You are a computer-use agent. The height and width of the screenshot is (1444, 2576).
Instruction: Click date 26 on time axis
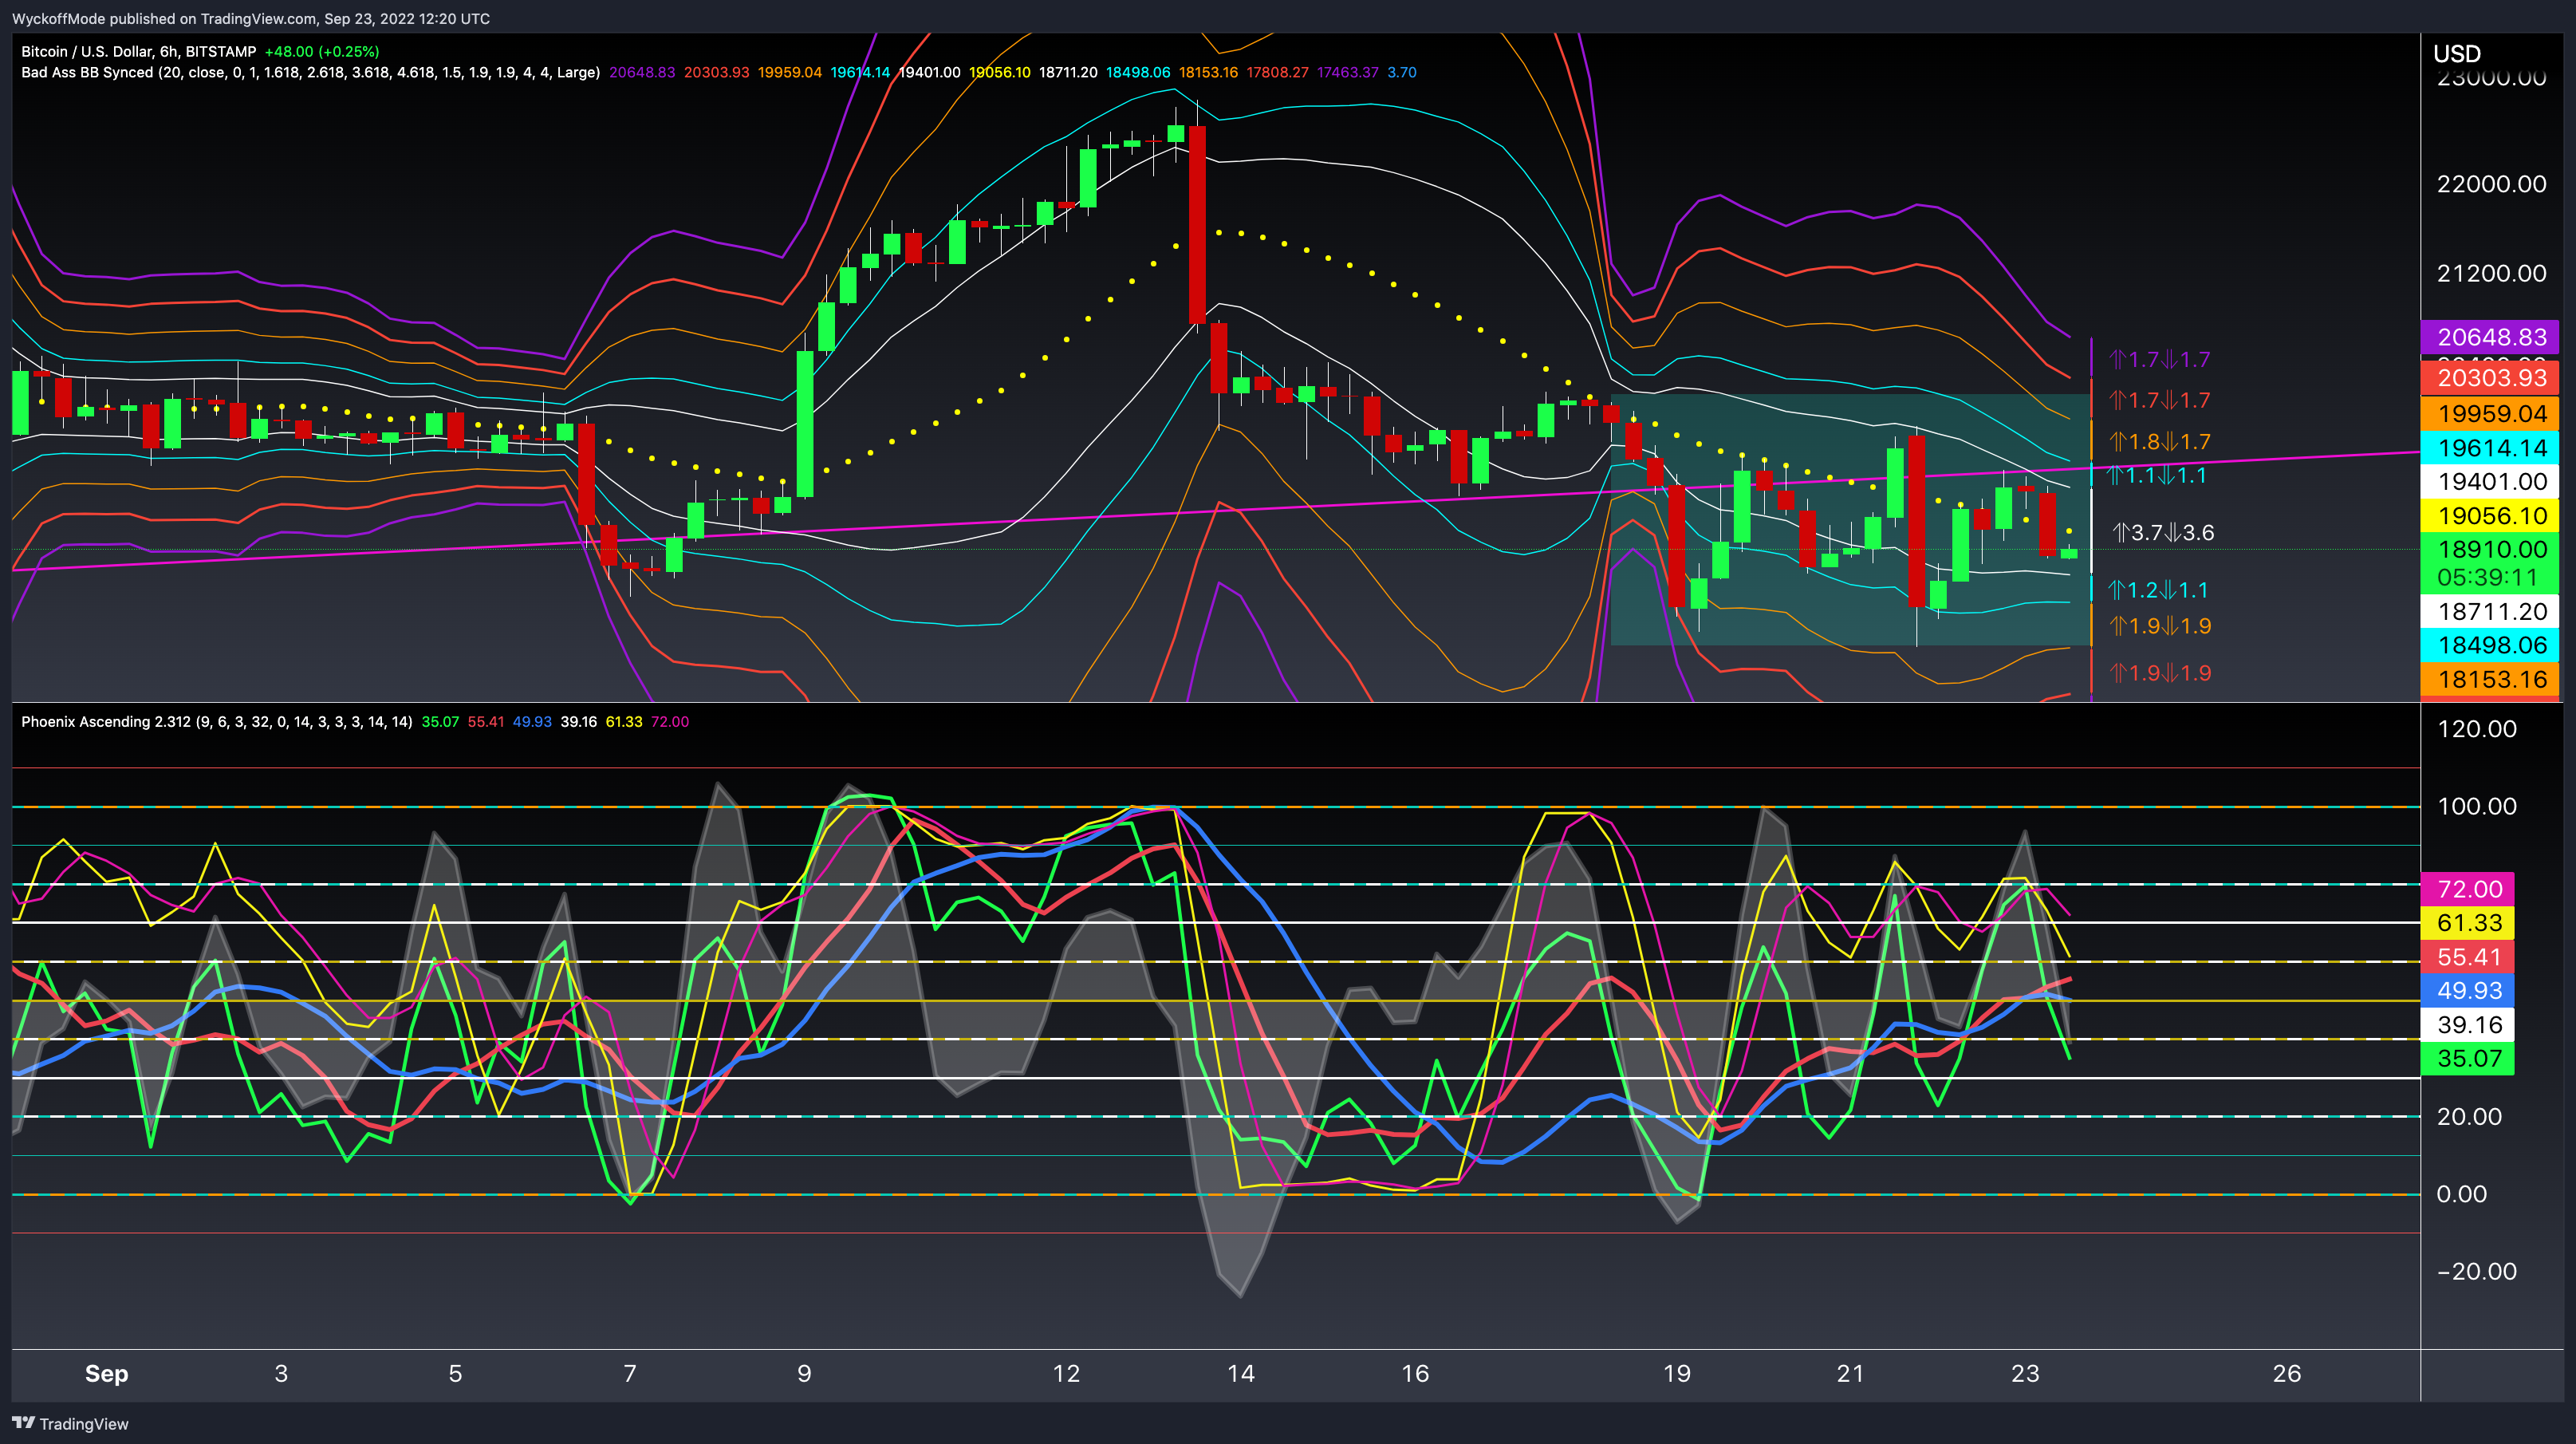click(2287, 1374)
